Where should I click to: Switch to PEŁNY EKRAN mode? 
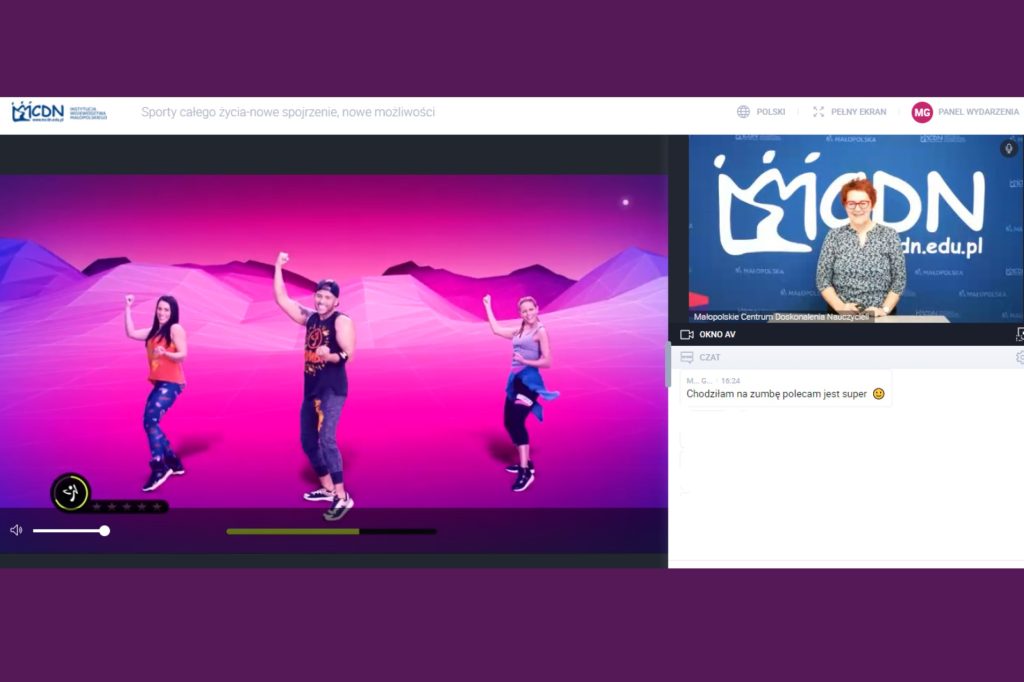857,112
